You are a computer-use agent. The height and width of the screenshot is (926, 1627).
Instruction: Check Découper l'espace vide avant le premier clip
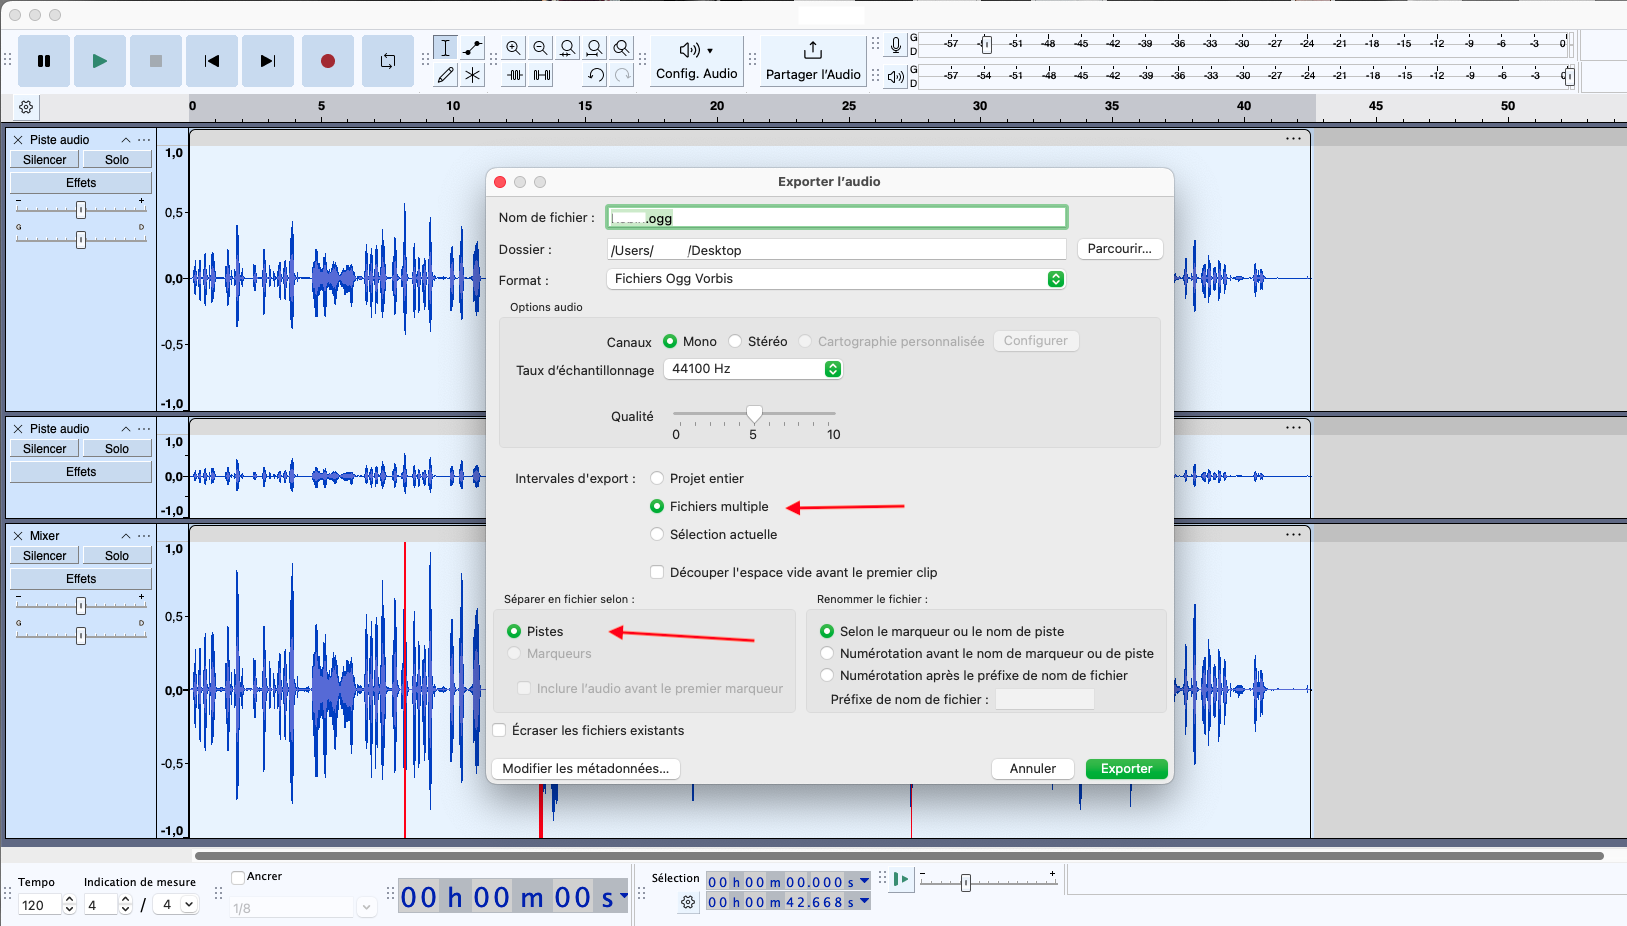(x=657, y=573)
